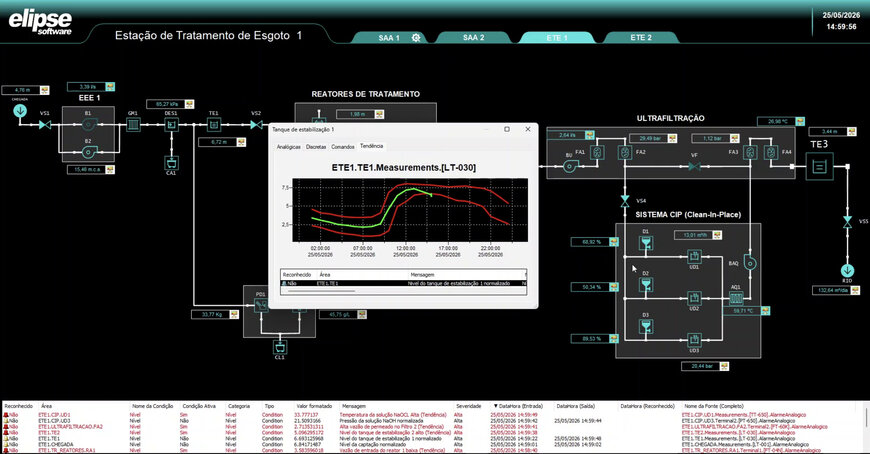Switch to the SAA 2 tab
This screenshot has width=870, height=454.
point(473,38)
